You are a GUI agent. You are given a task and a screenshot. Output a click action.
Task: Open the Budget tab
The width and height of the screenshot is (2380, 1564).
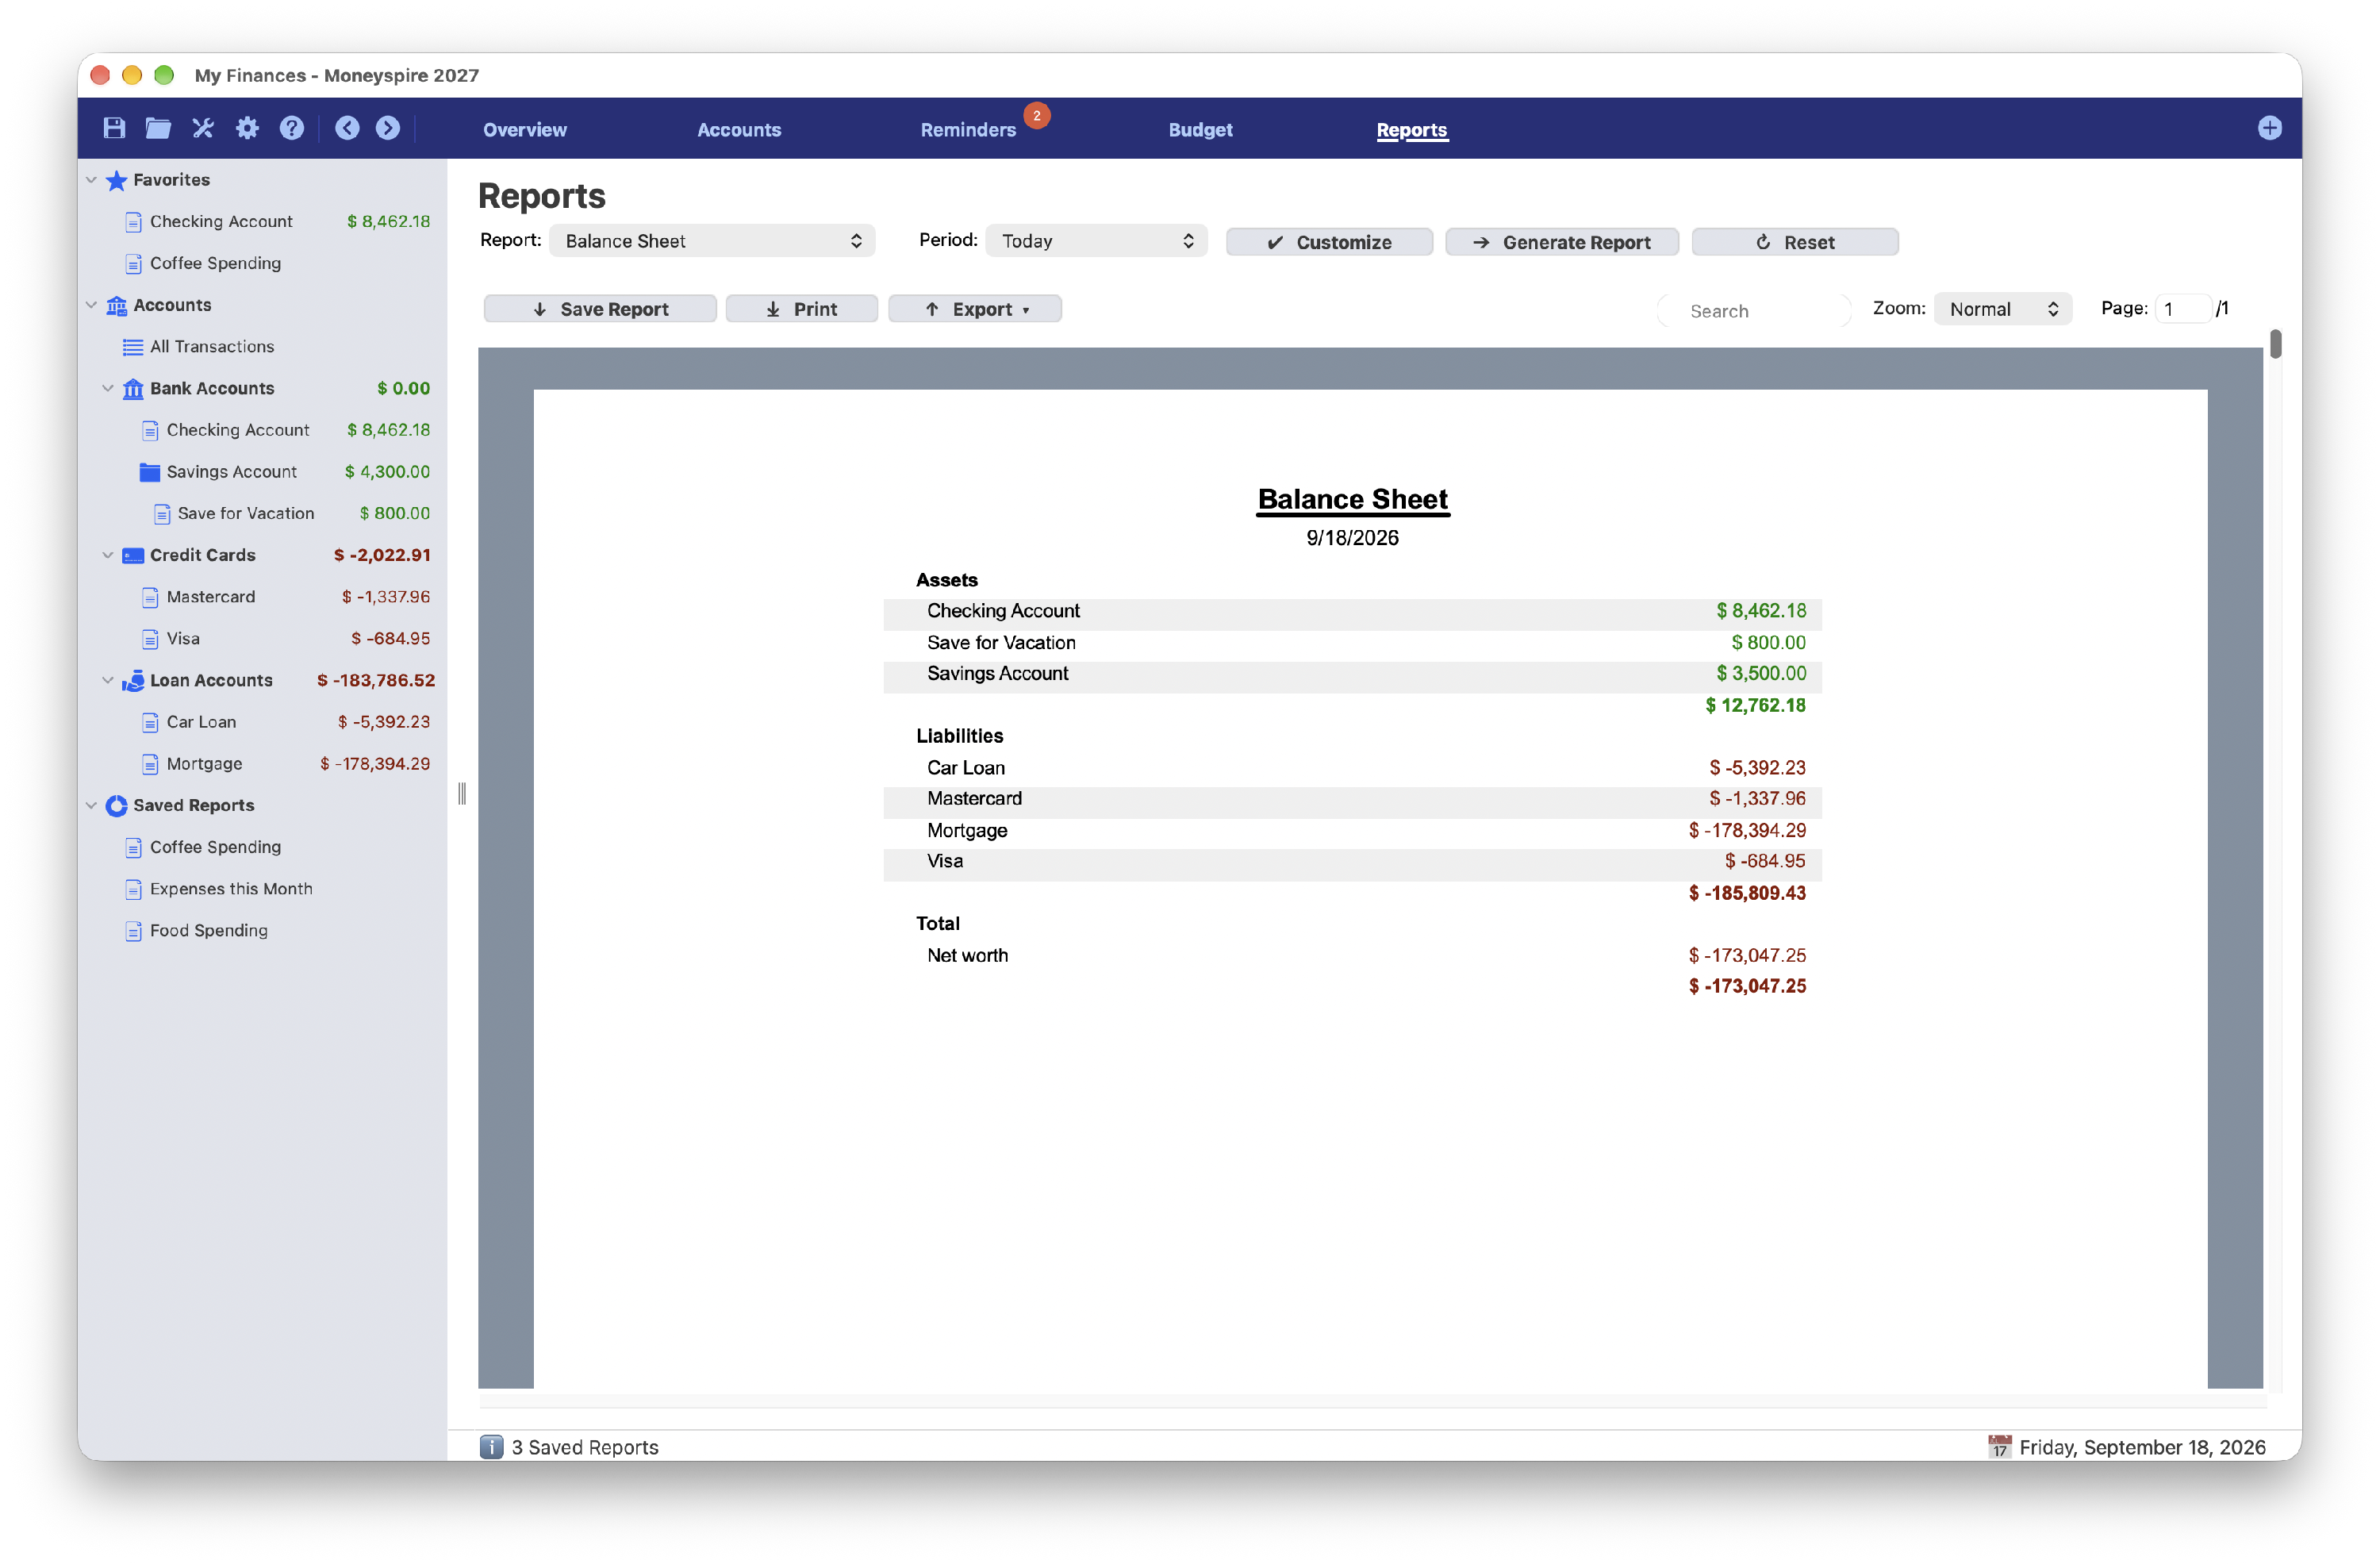pos(1200,130)
